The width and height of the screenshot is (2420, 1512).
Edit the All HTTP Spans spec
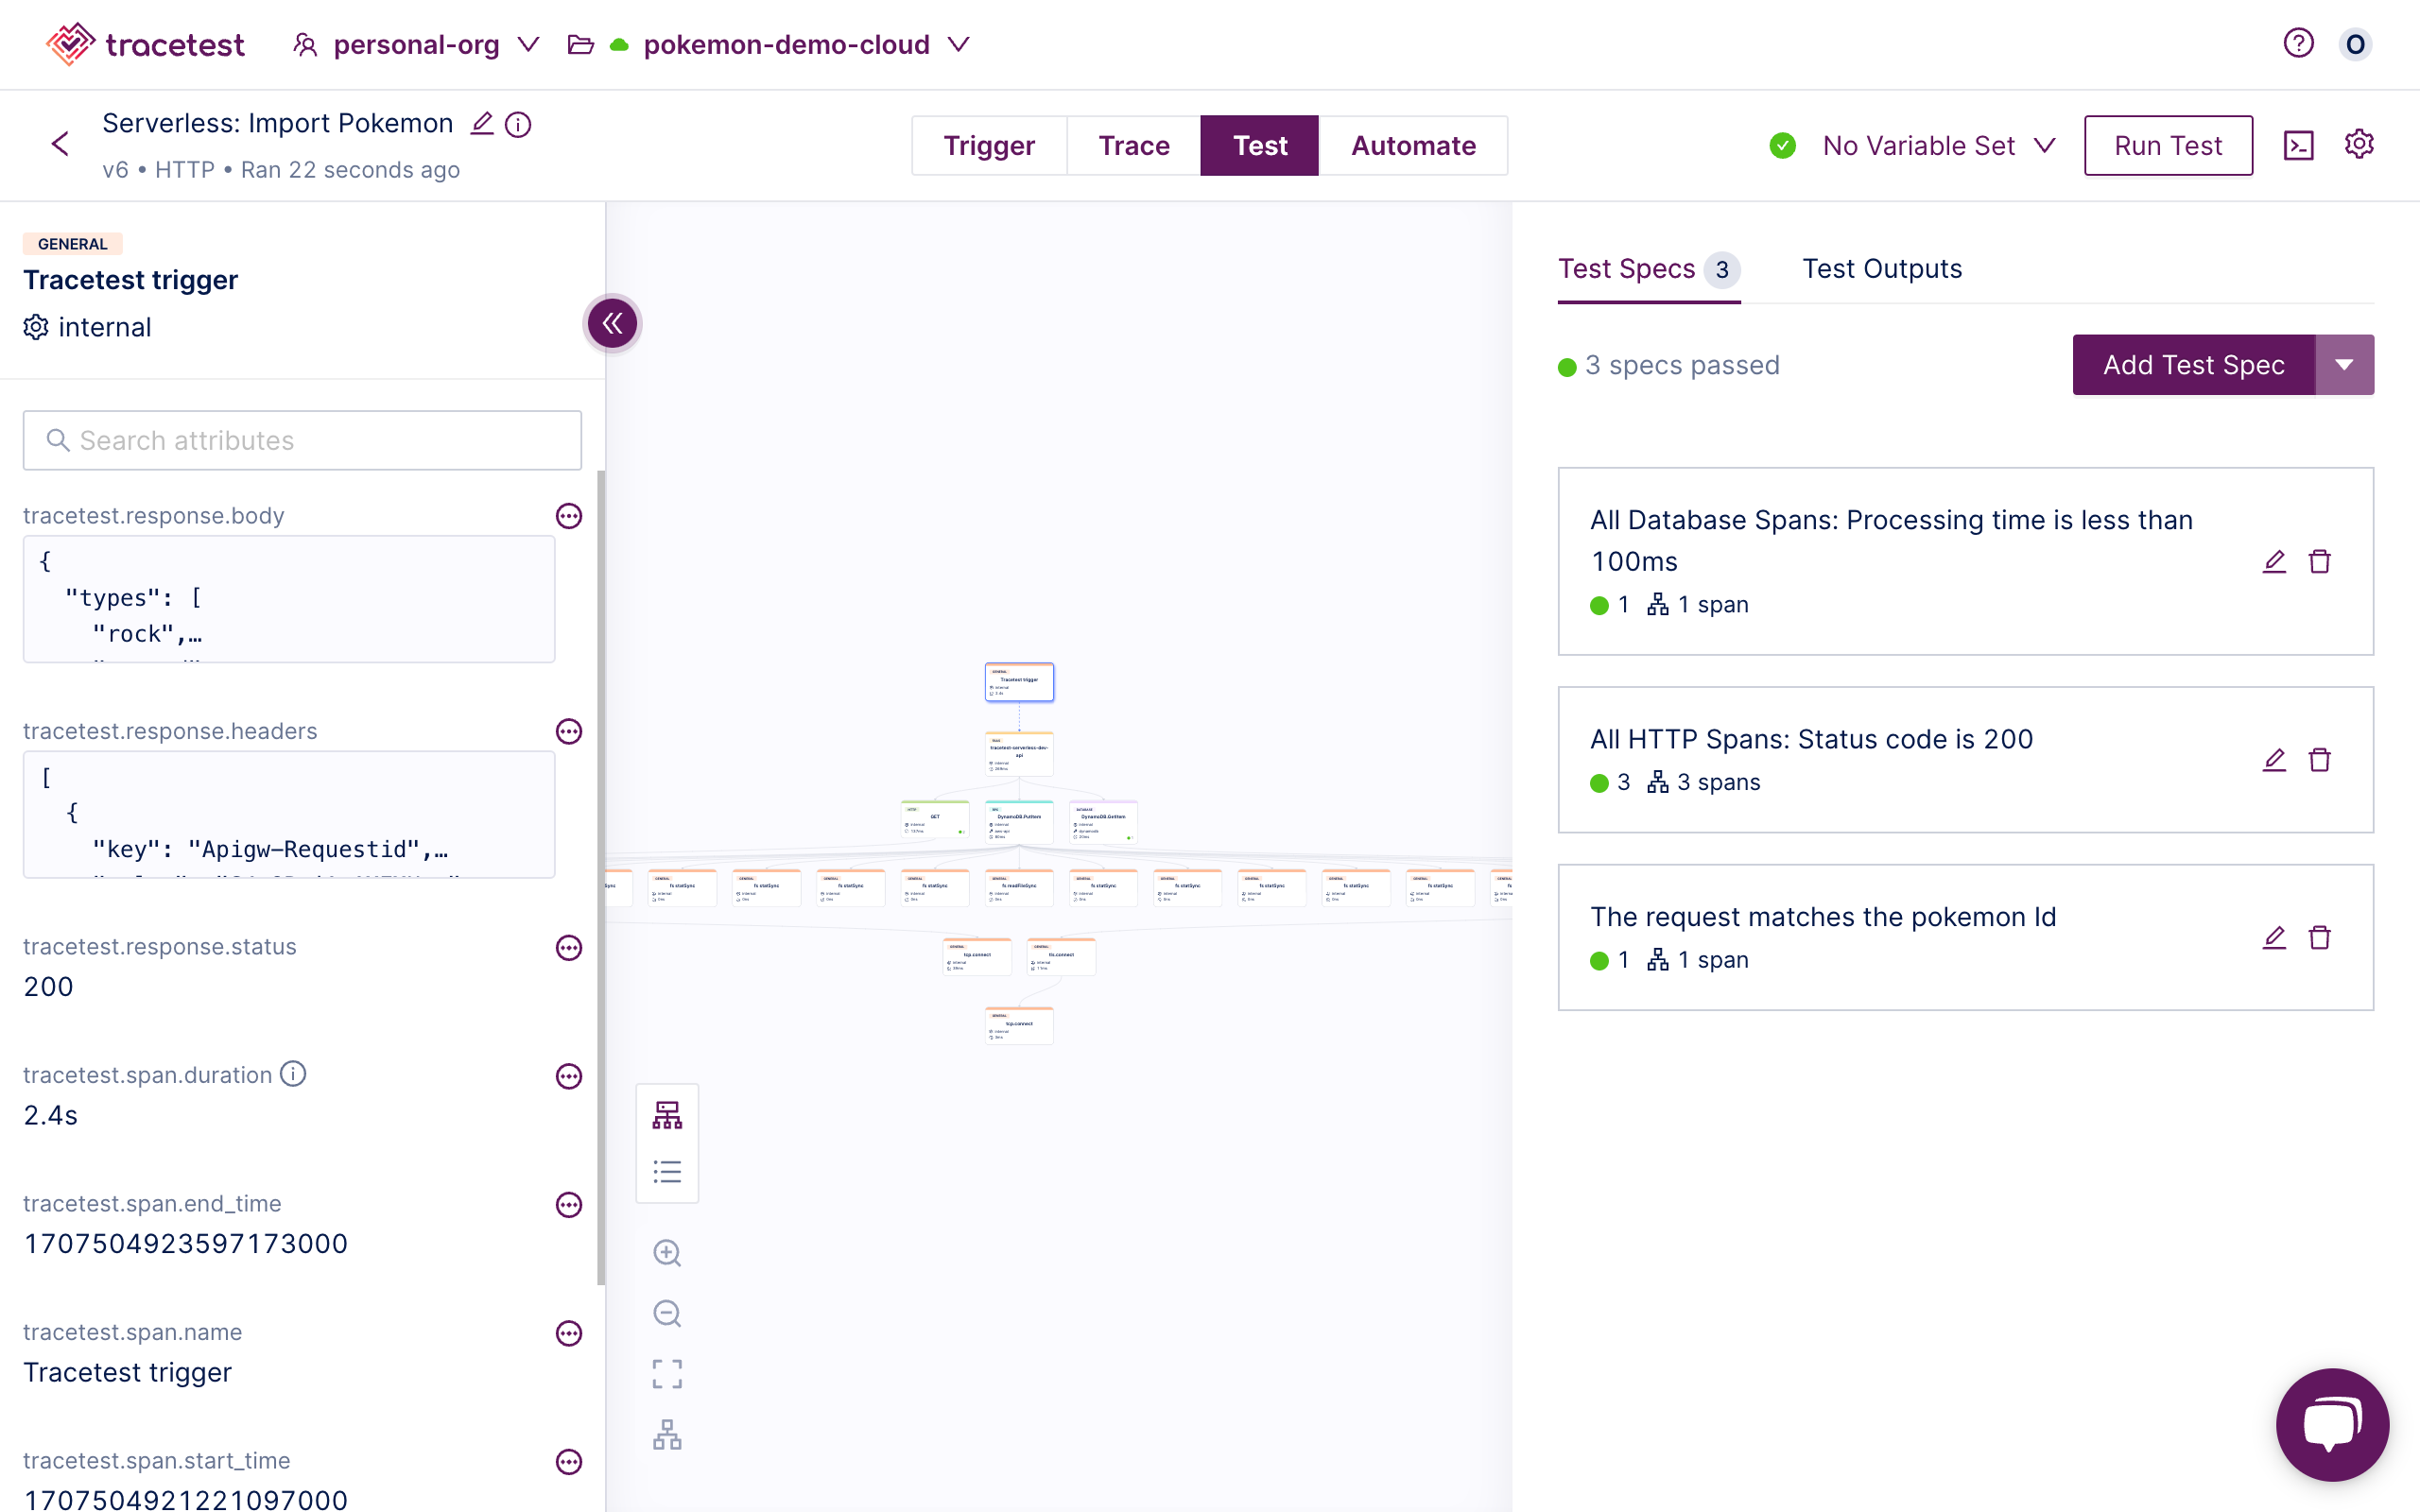click(x=2274, y=760)
